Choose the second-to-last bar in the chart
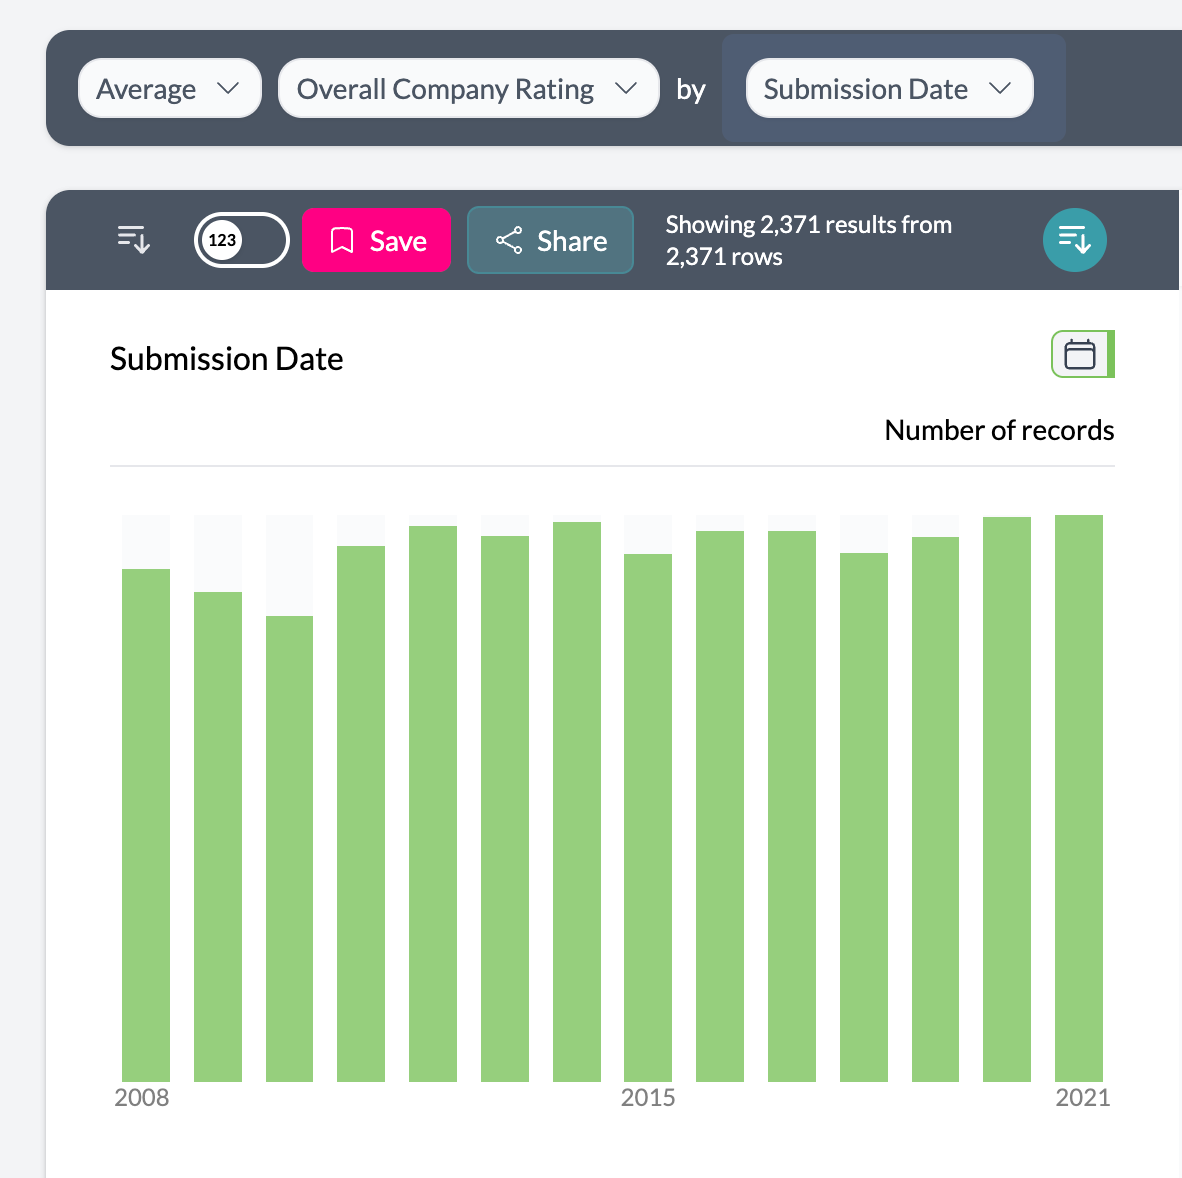This screenshot has height=1178, width=1182. pyautogui.click(x=1006, y=800)
